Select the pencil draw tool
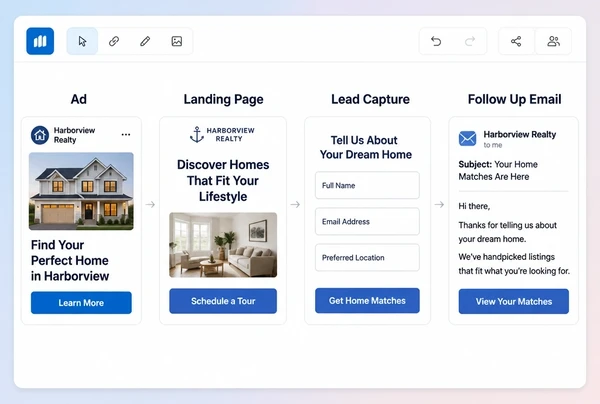 pyautogui.click(x=145, y=41)
